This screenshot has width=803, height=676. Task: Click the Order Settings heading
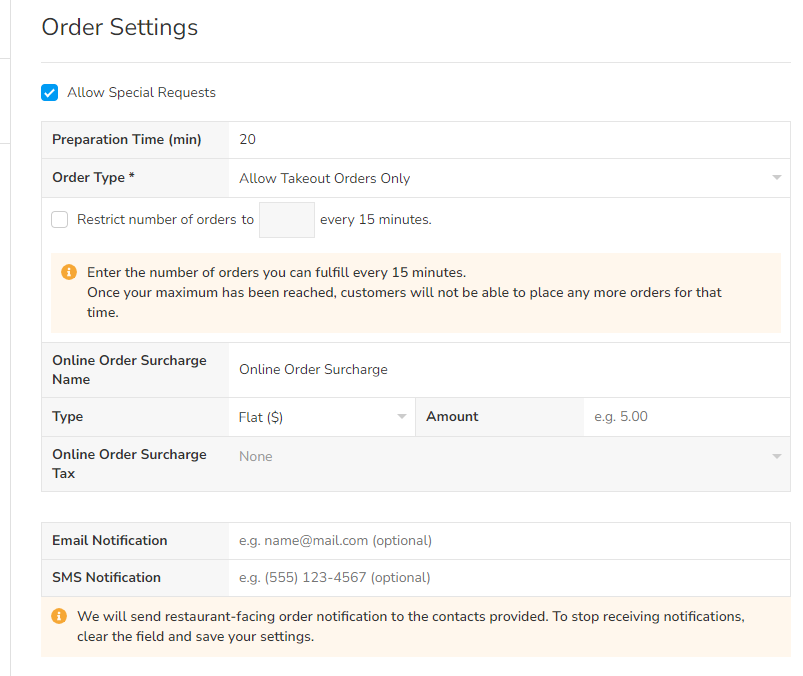[119, 28]
